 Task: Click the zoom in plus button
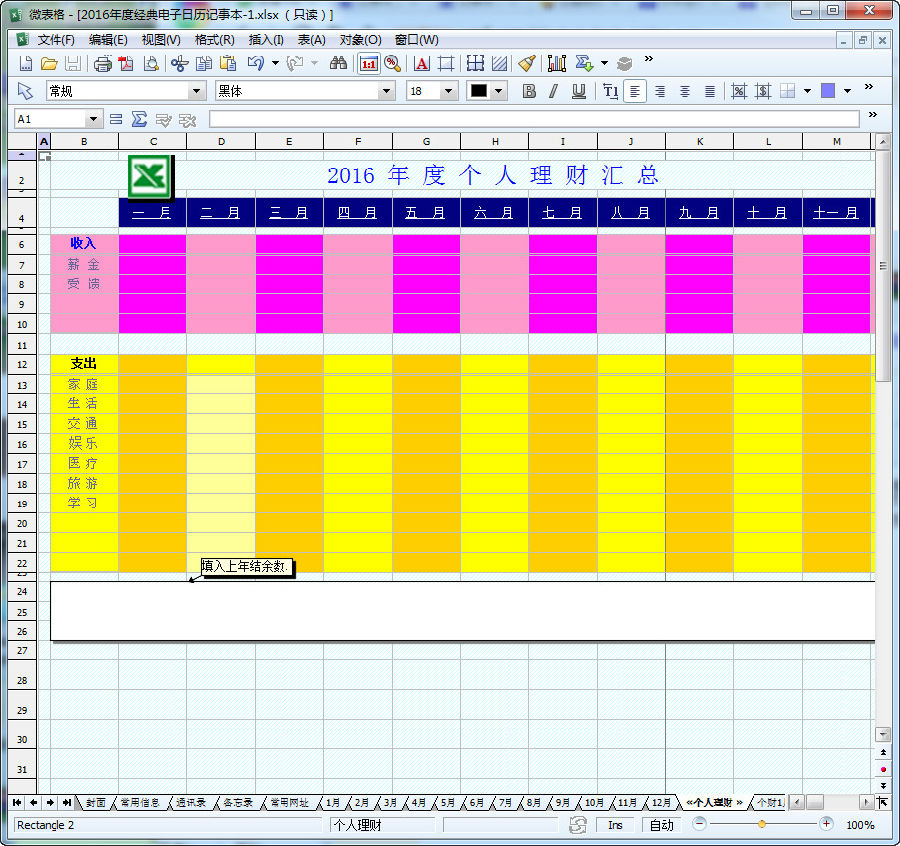click(826, 824)
